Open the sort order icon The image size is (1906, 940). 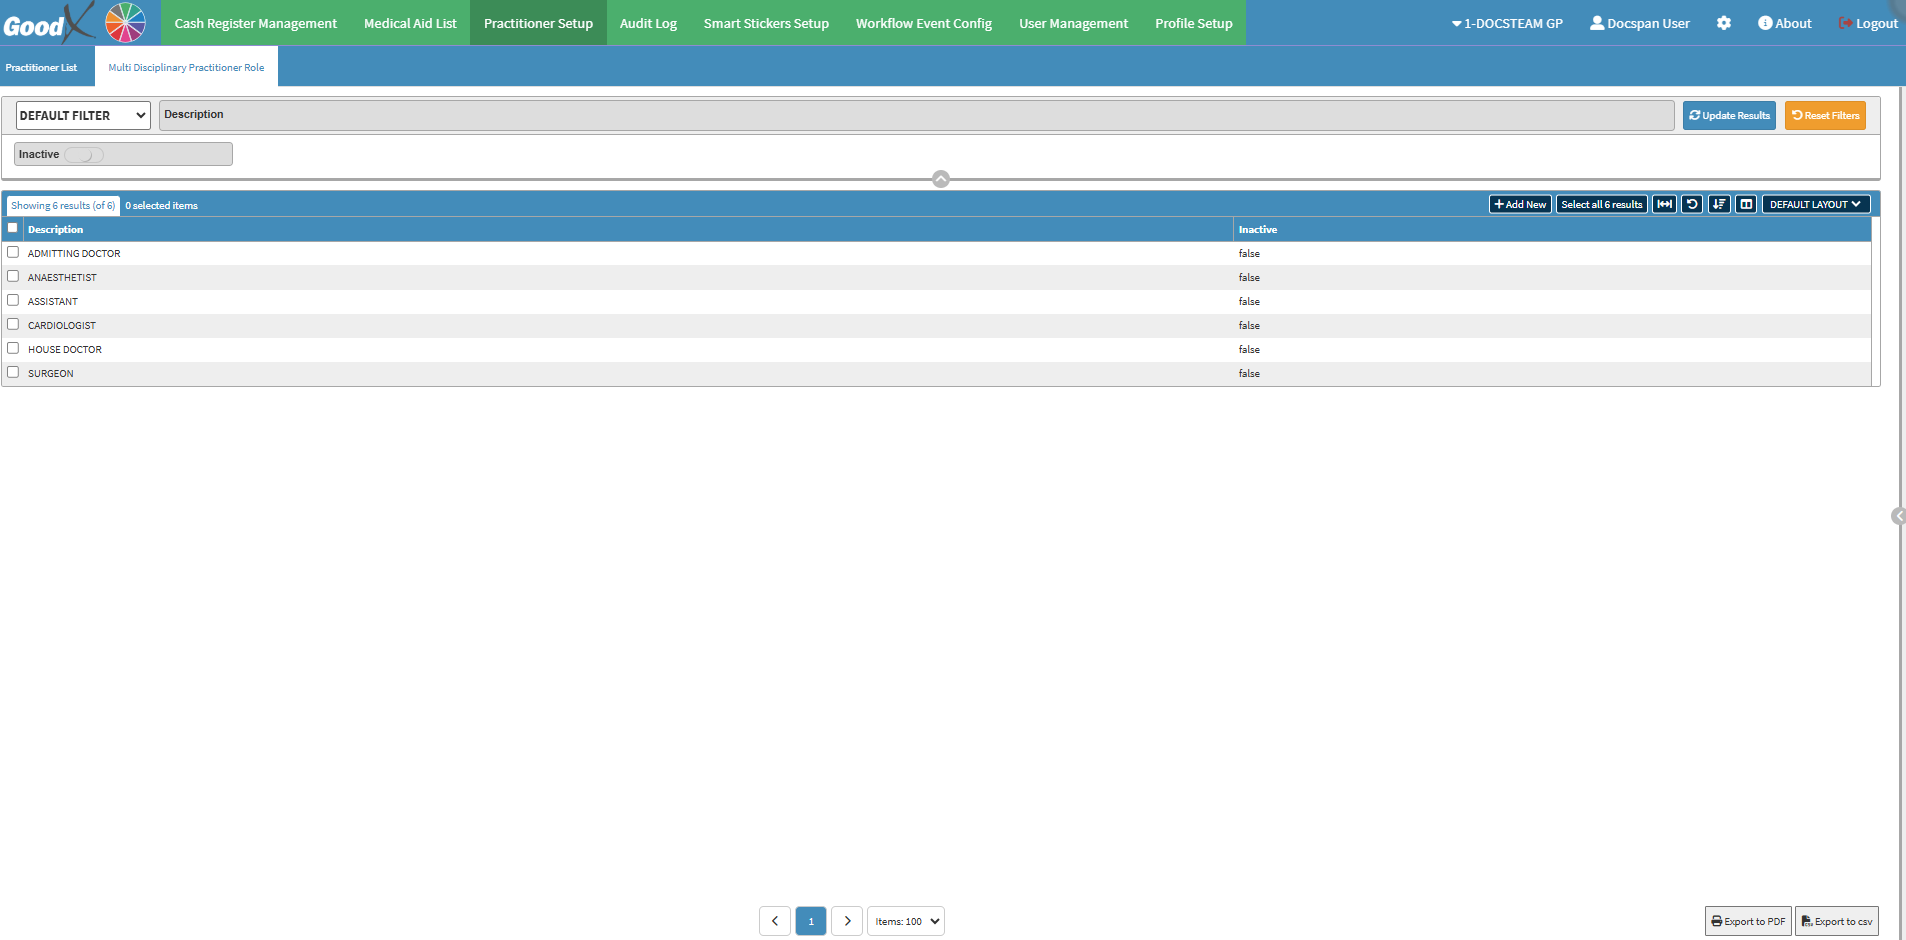[1719, 204]
